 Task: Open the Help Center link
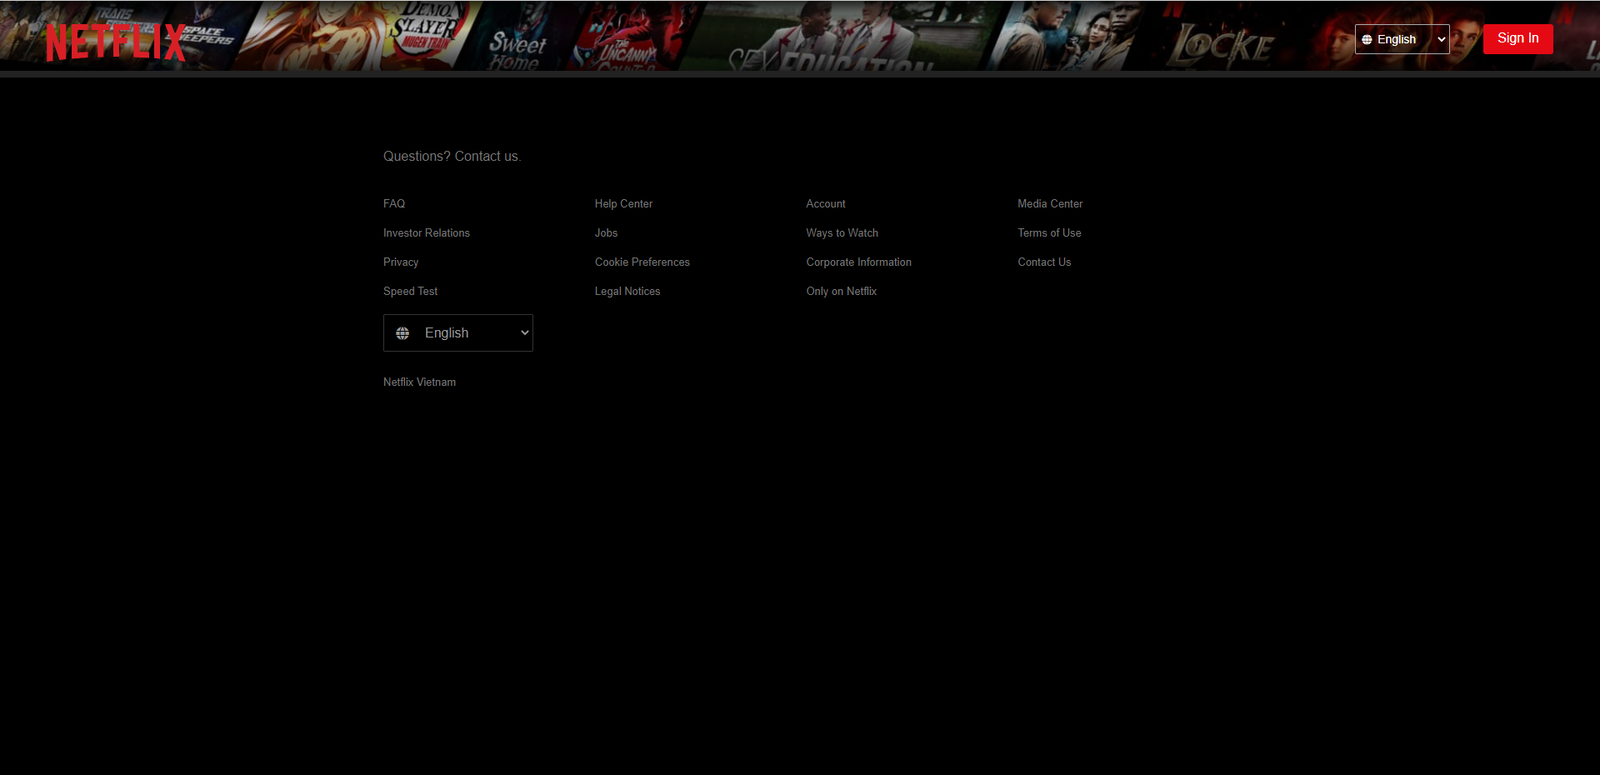[x=623, y=204]
